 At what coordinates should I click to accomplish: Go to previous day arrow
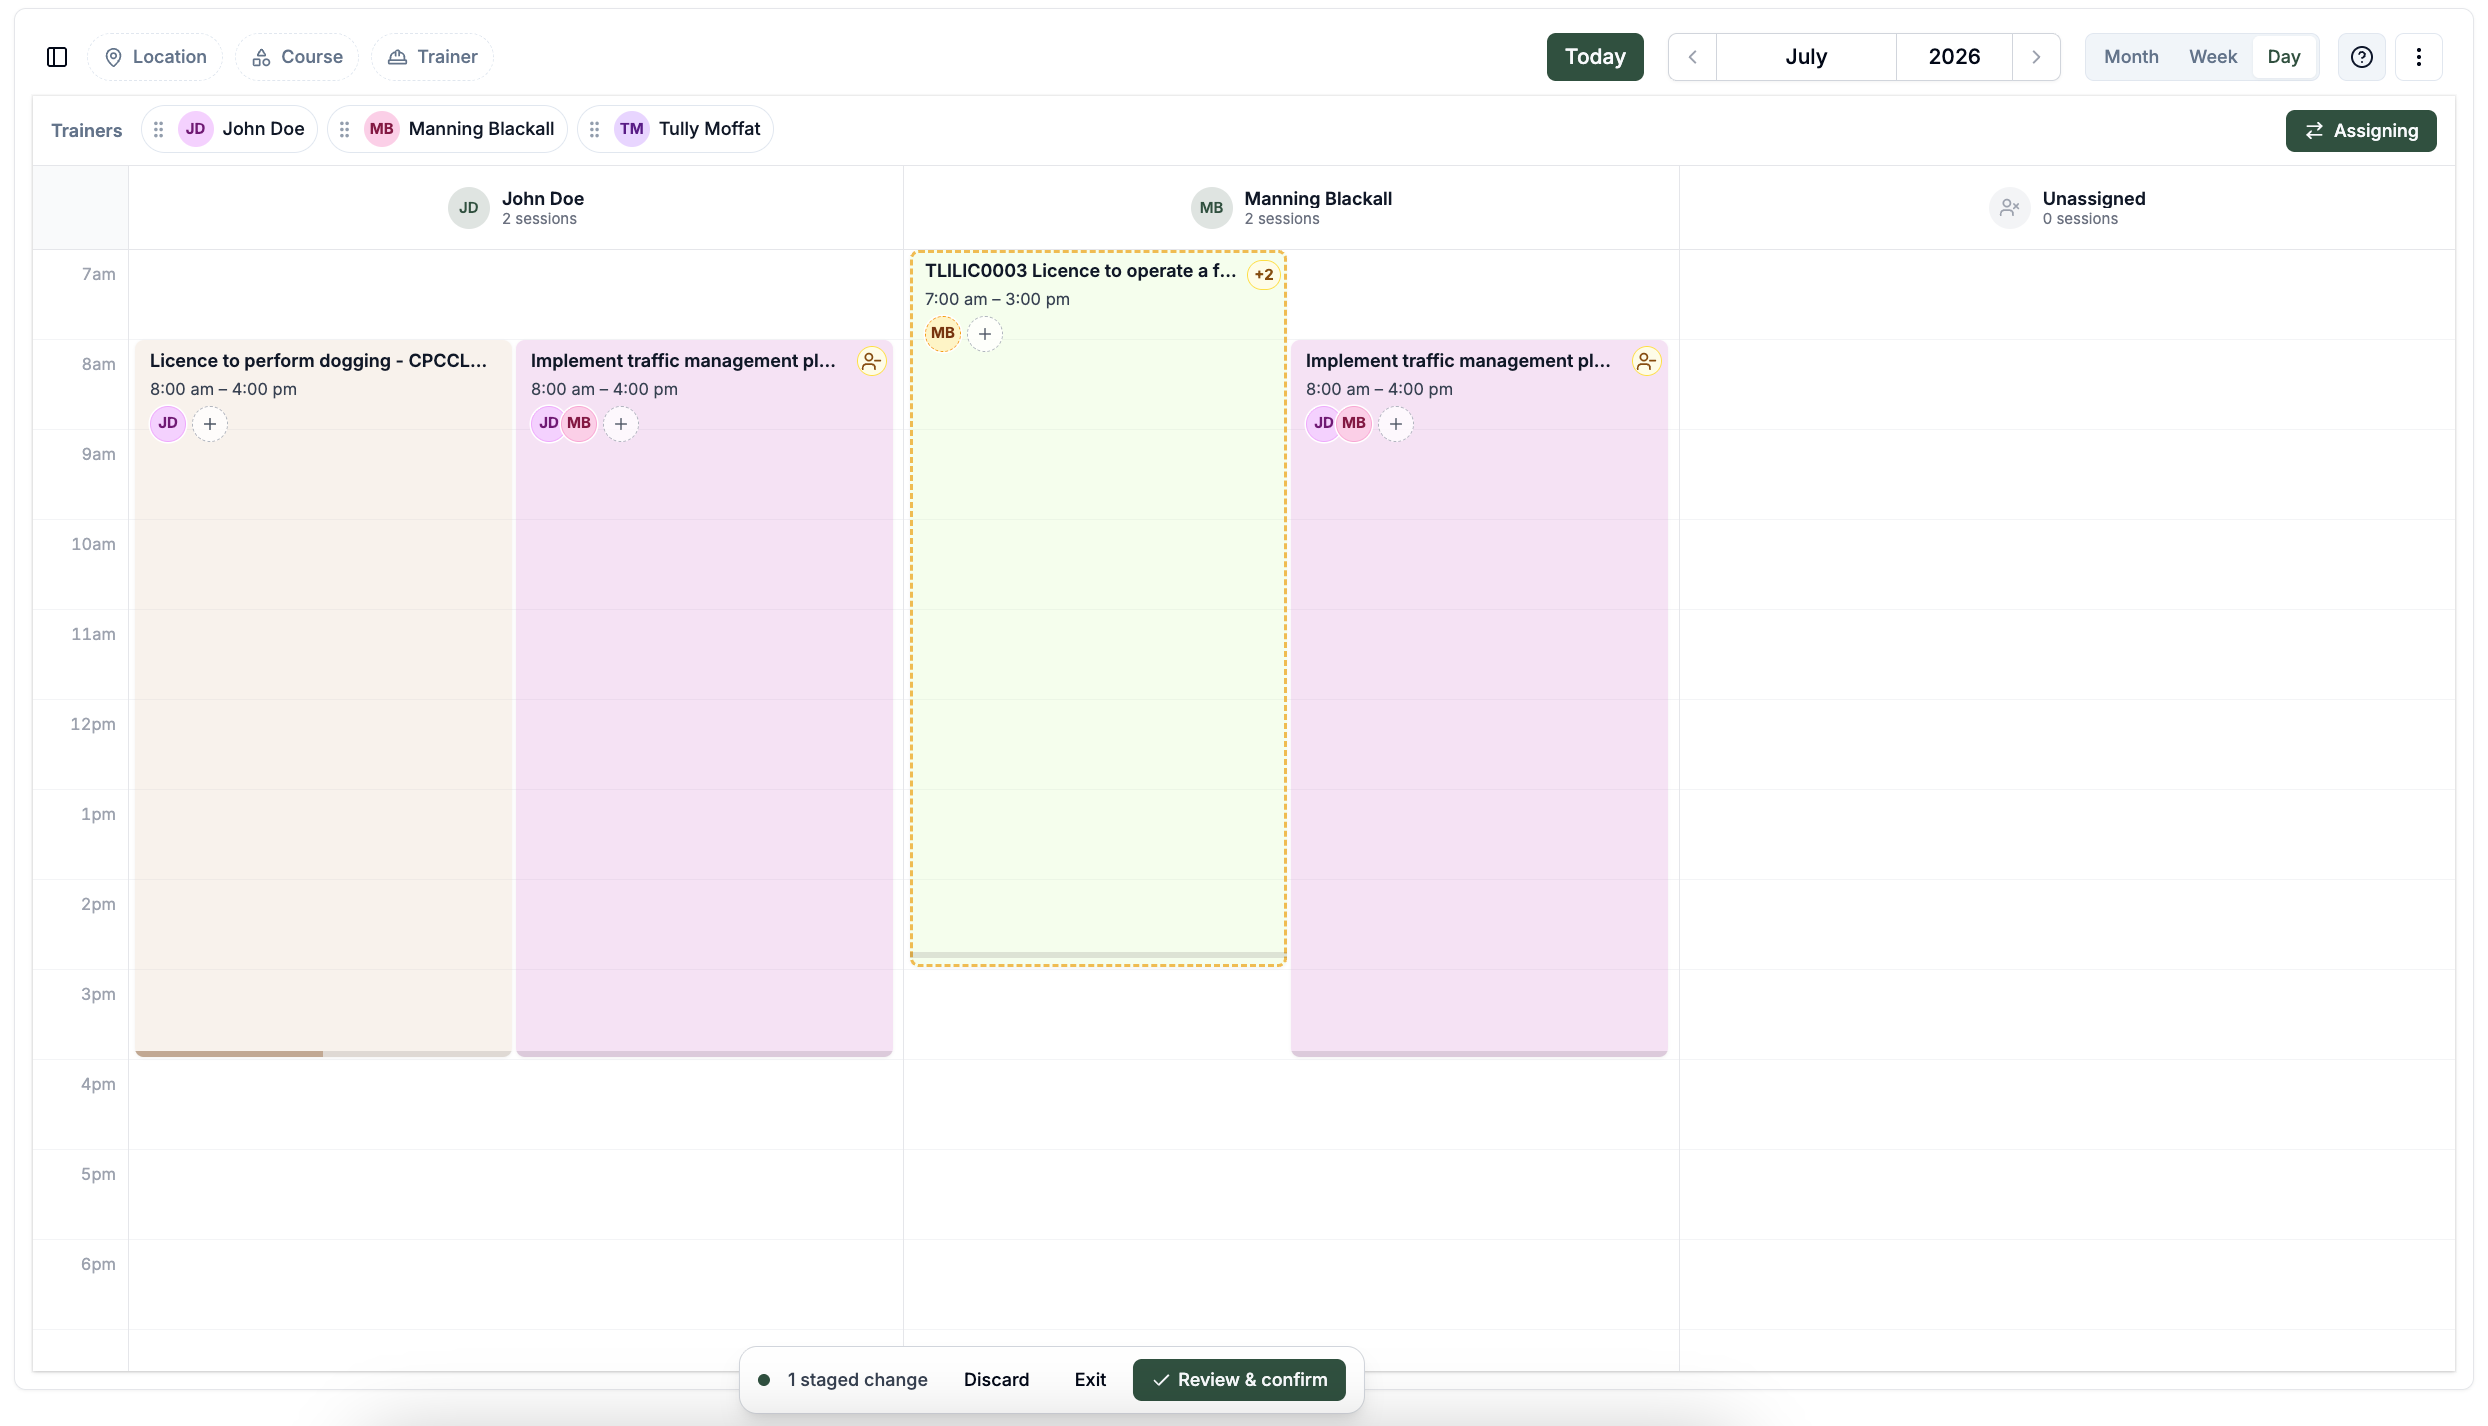pyautogui.click(x=1692, y=57)
